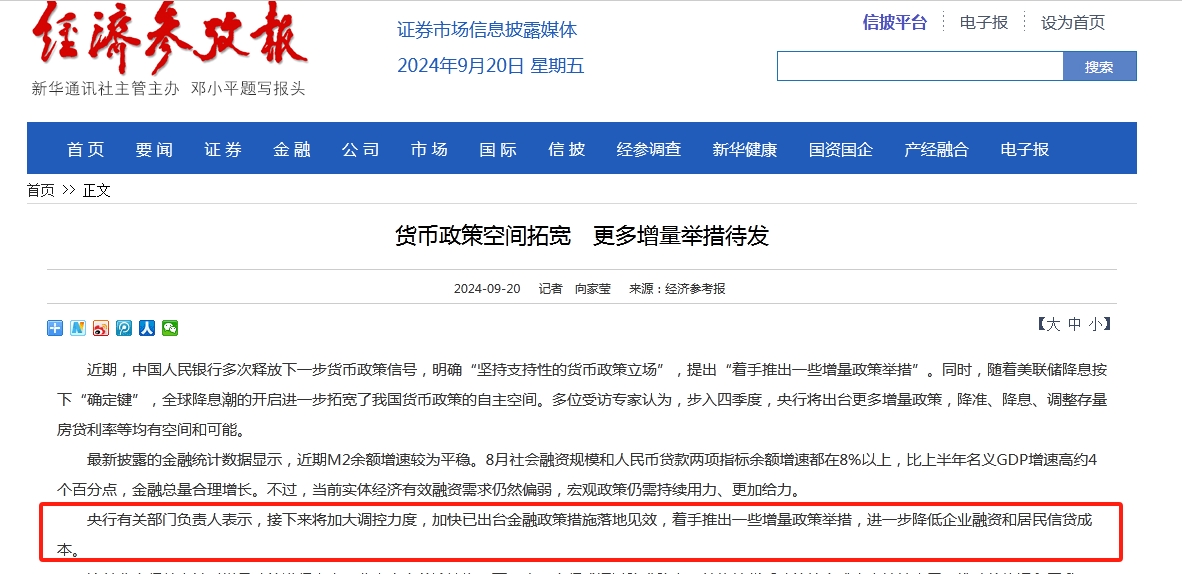Share via the teal P icon
This screenshot has width=1182, height=574.
(x=124, y=328)
